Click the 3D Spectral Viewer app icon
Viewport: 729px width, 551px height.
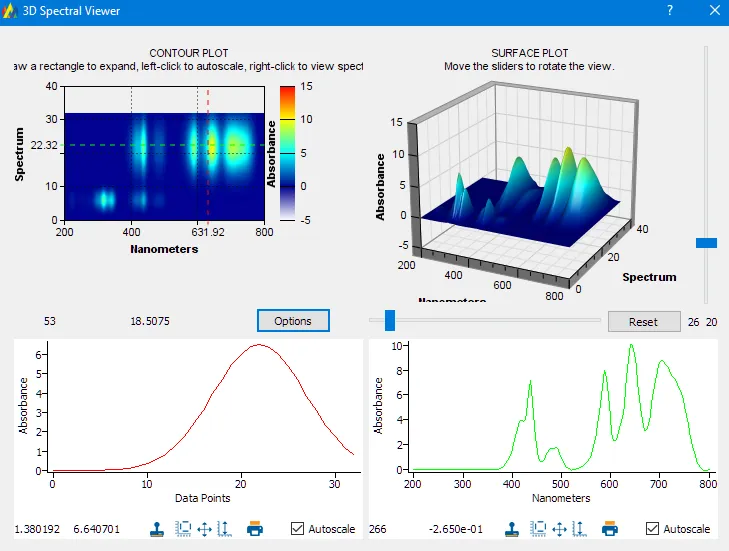[10, 11]
